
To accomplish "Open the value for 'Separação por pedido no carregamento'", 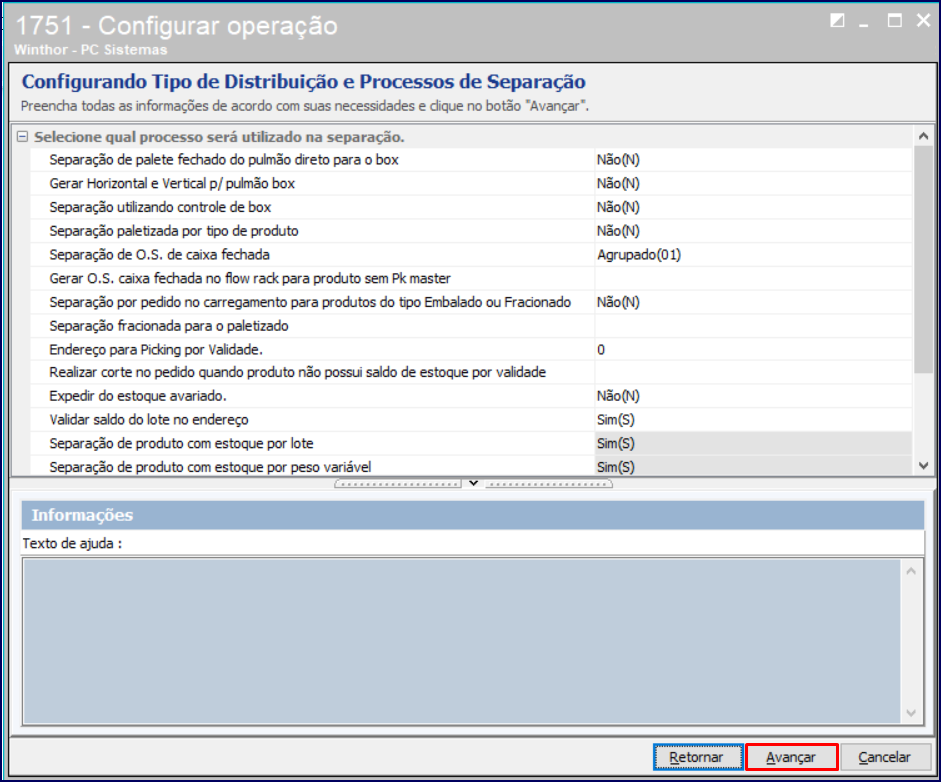I will tap(753, 302).
